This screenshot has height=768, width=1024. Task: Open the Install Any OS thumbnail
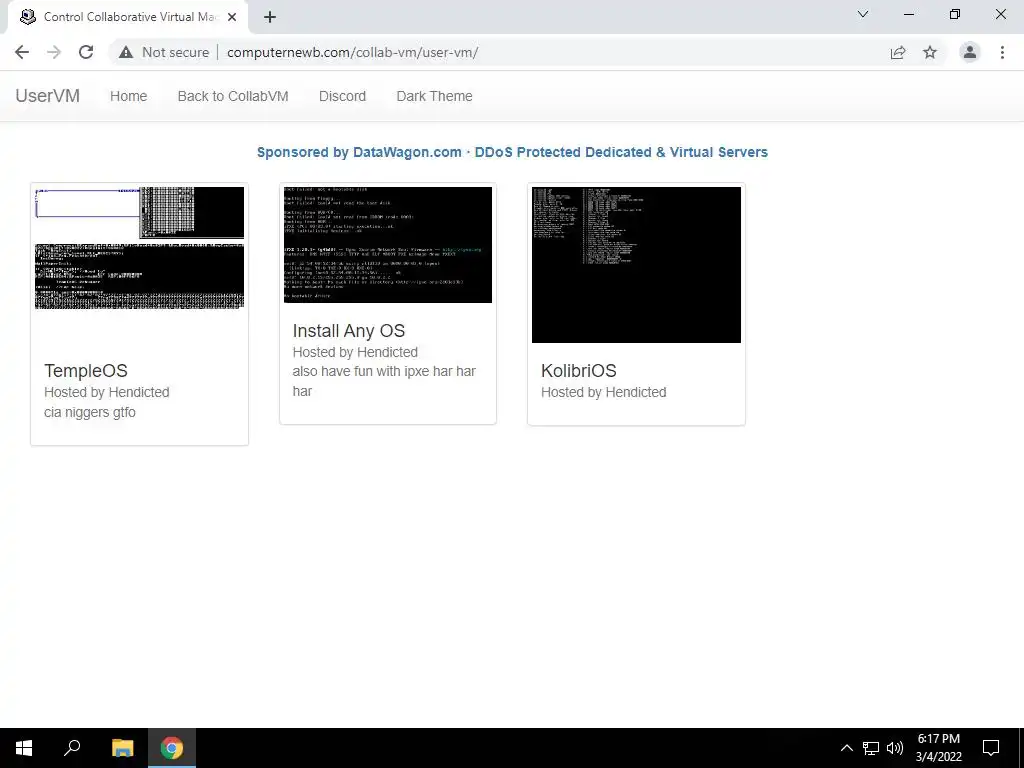388,245
